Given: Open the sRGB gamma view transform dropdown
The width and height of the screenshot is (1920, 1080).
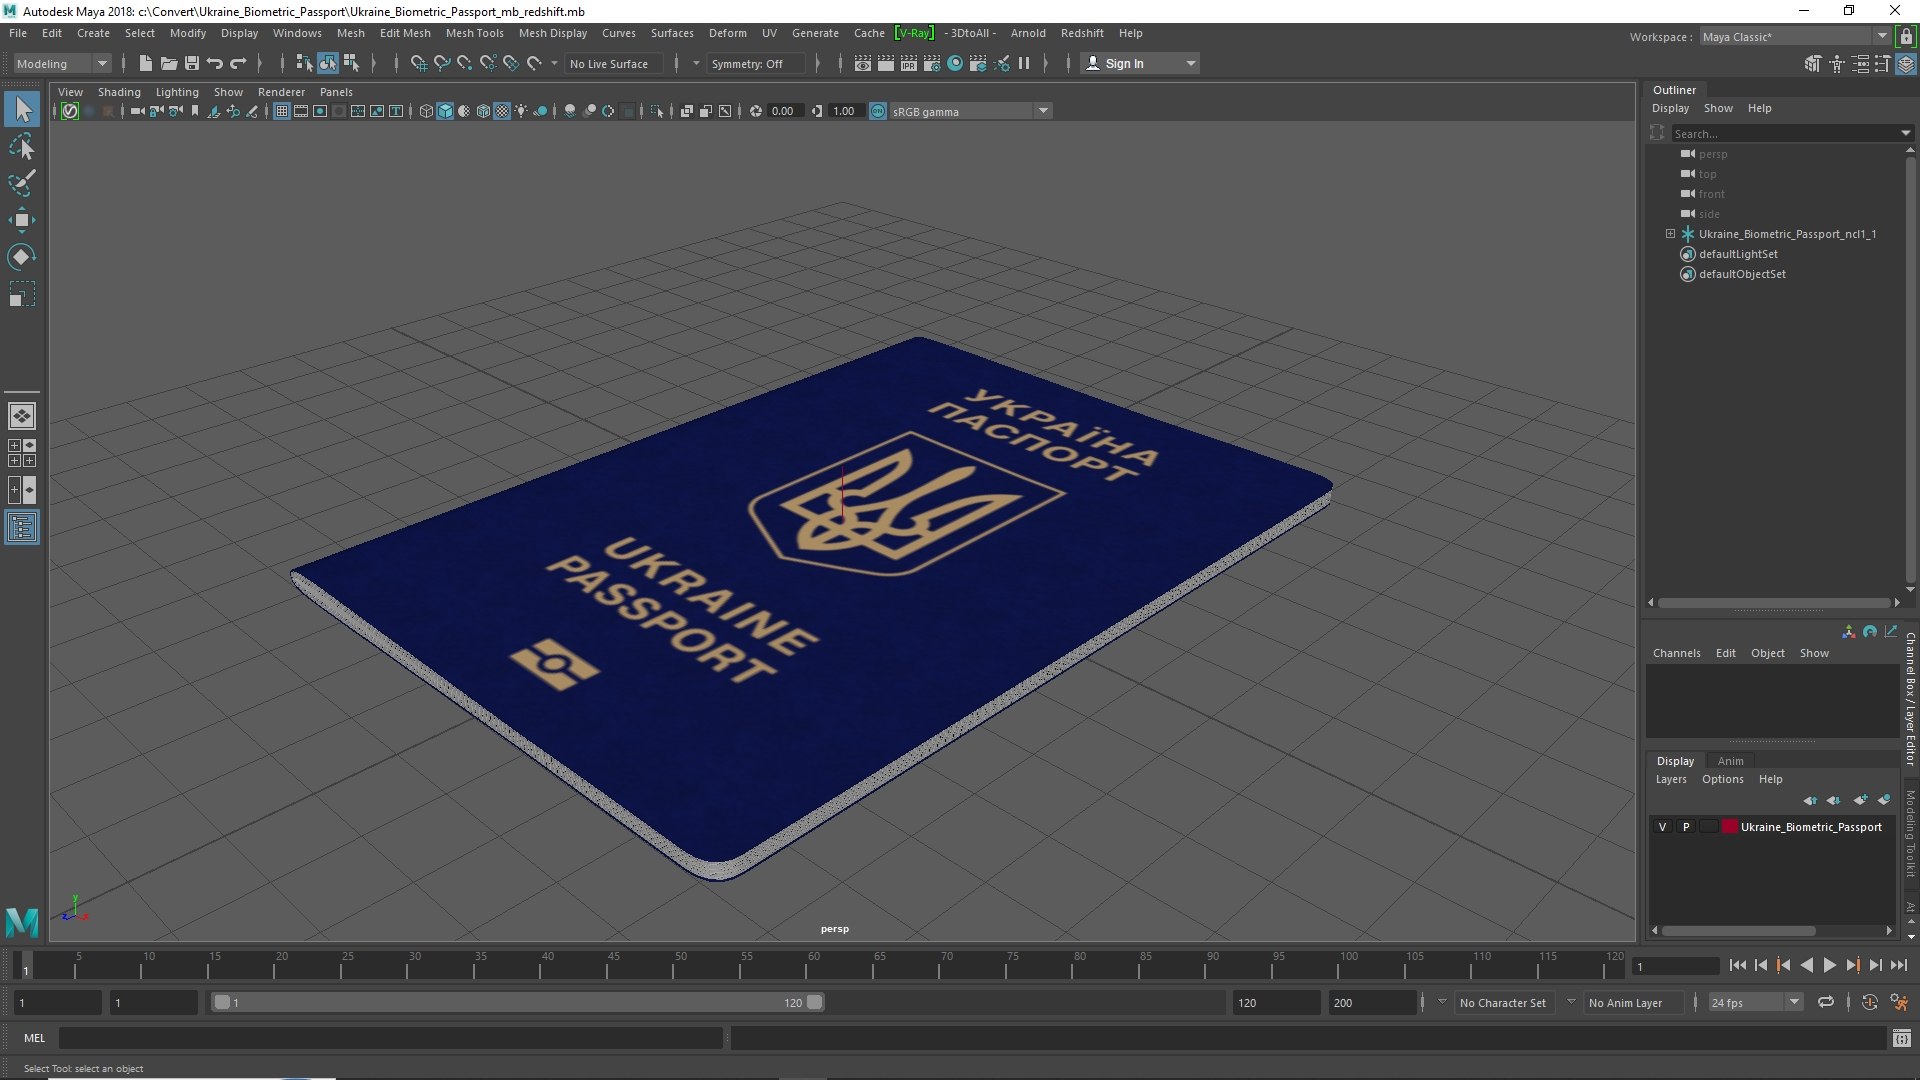Looking at the screenshot, I should click(x=969, y=111).
